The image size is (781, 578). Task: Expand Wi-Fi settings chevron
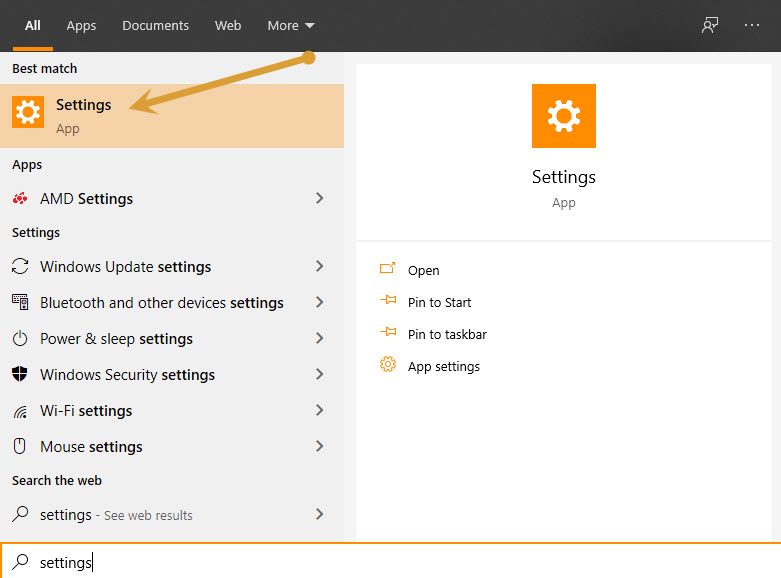319,410
